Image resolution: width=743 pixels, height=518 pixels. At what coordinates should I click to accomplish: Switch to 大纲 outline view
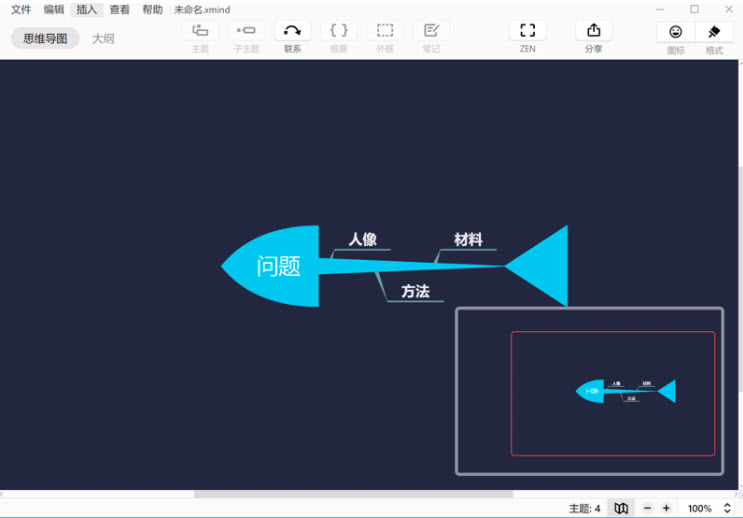pos(103,38)
